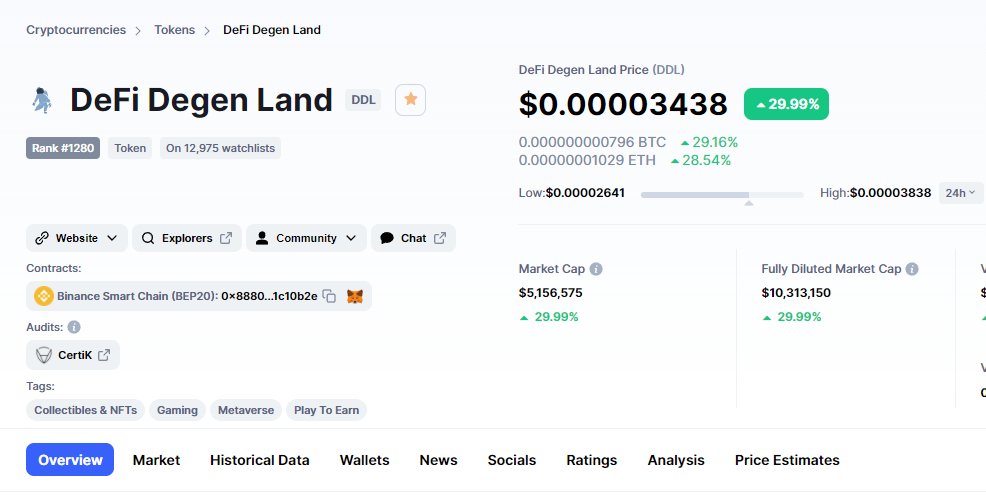
Task: Click the link chain icon beside Website
Action: point(42,238)
